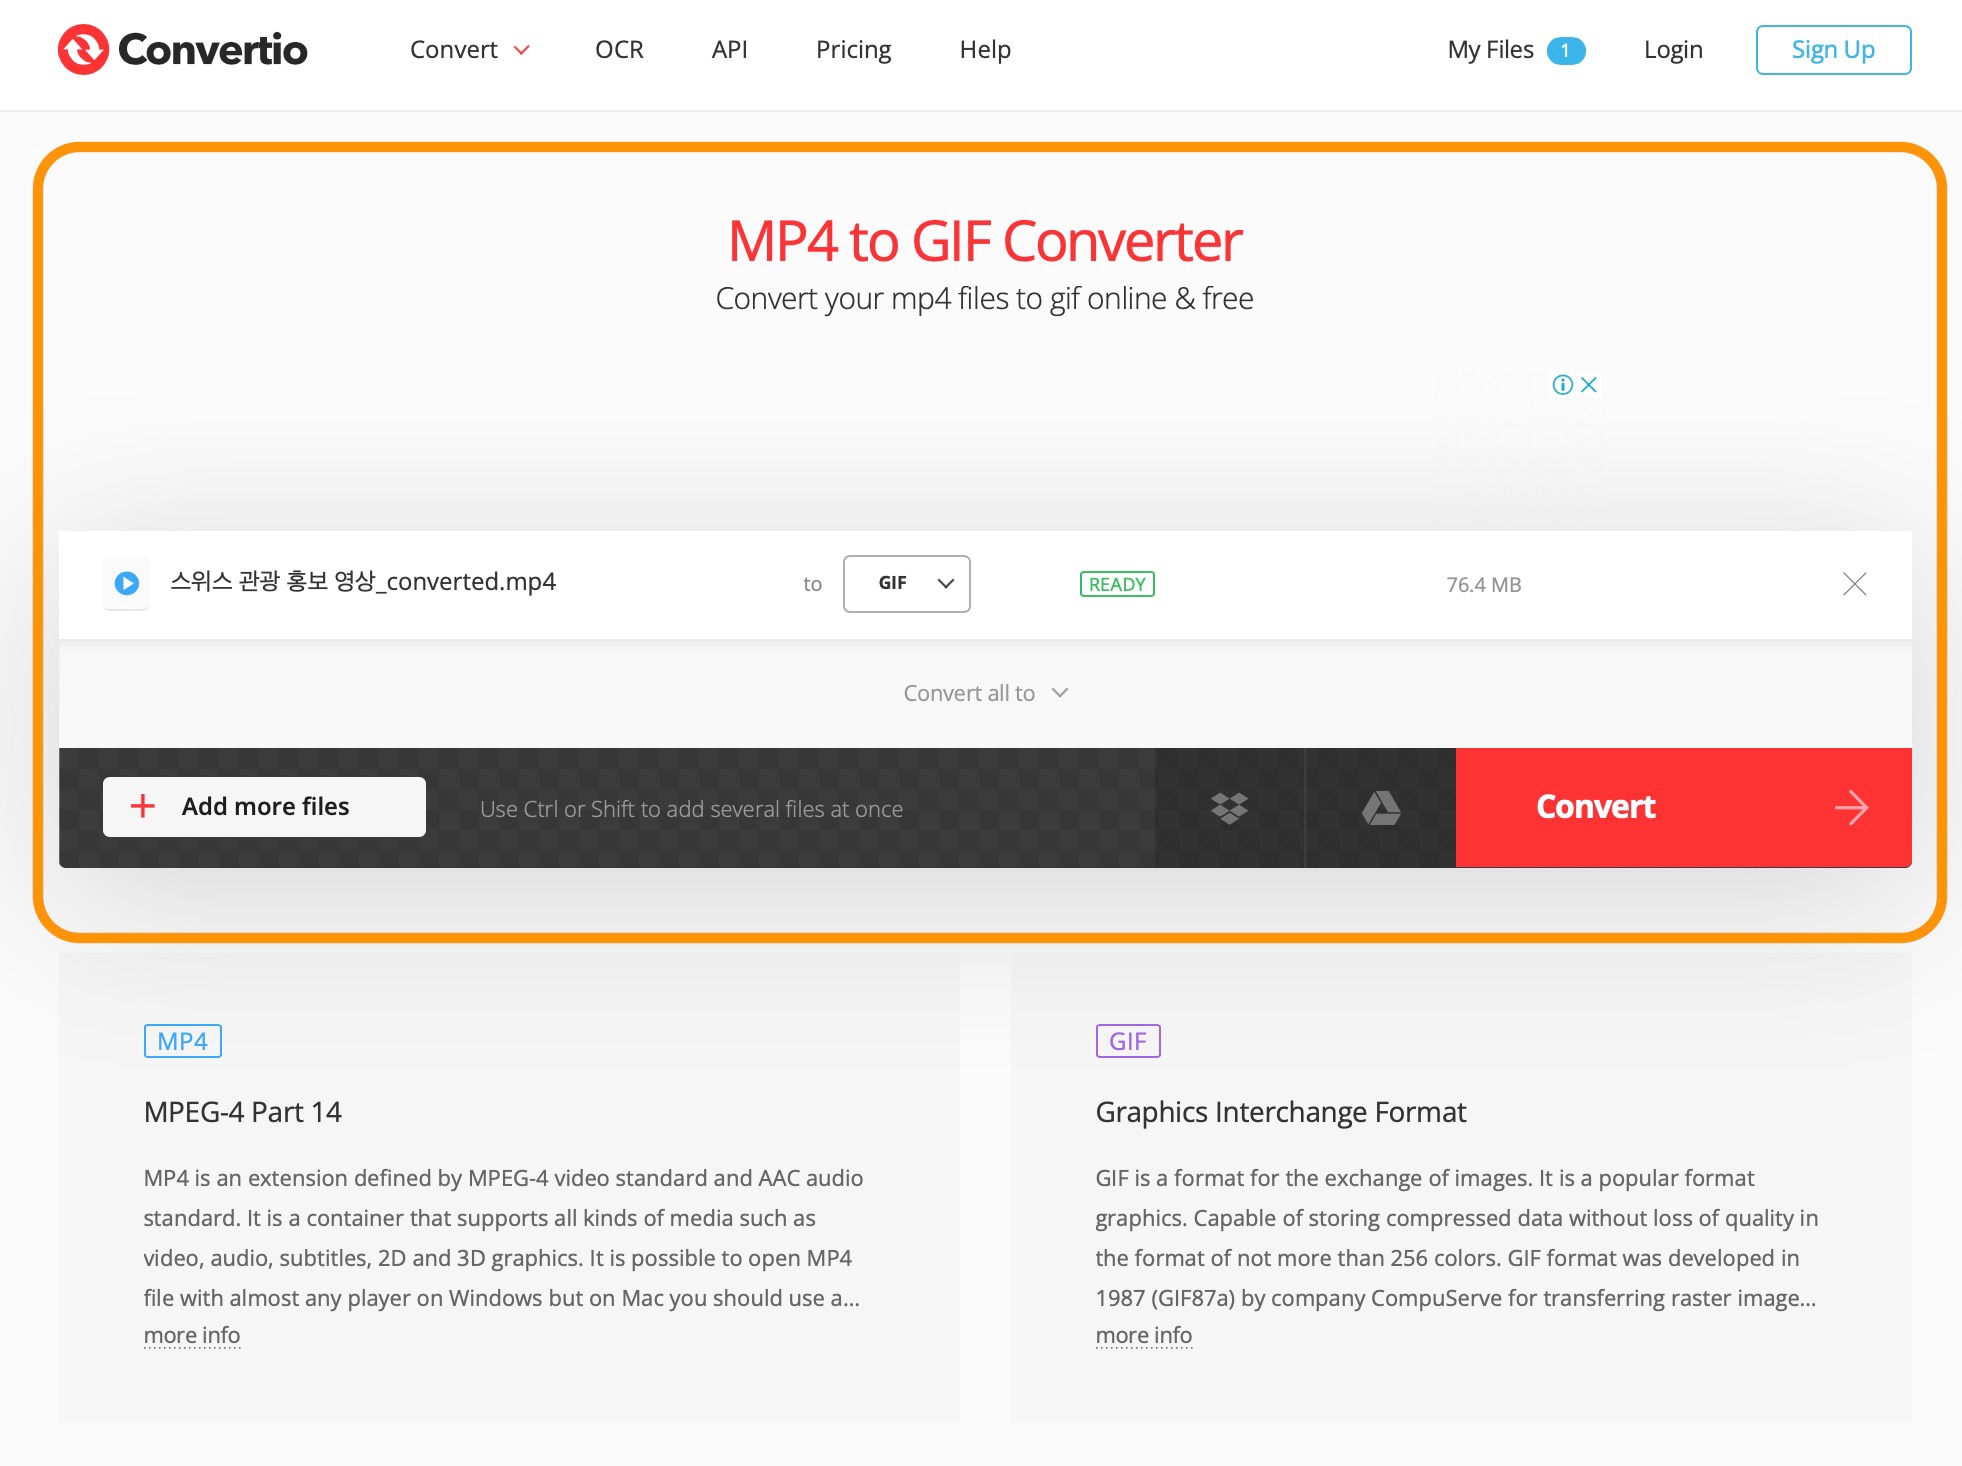This screenshot has height=1466, width=1962.
Task: Open more info about GIF
Action: pyautogui.click(x=1144, y=1335)
